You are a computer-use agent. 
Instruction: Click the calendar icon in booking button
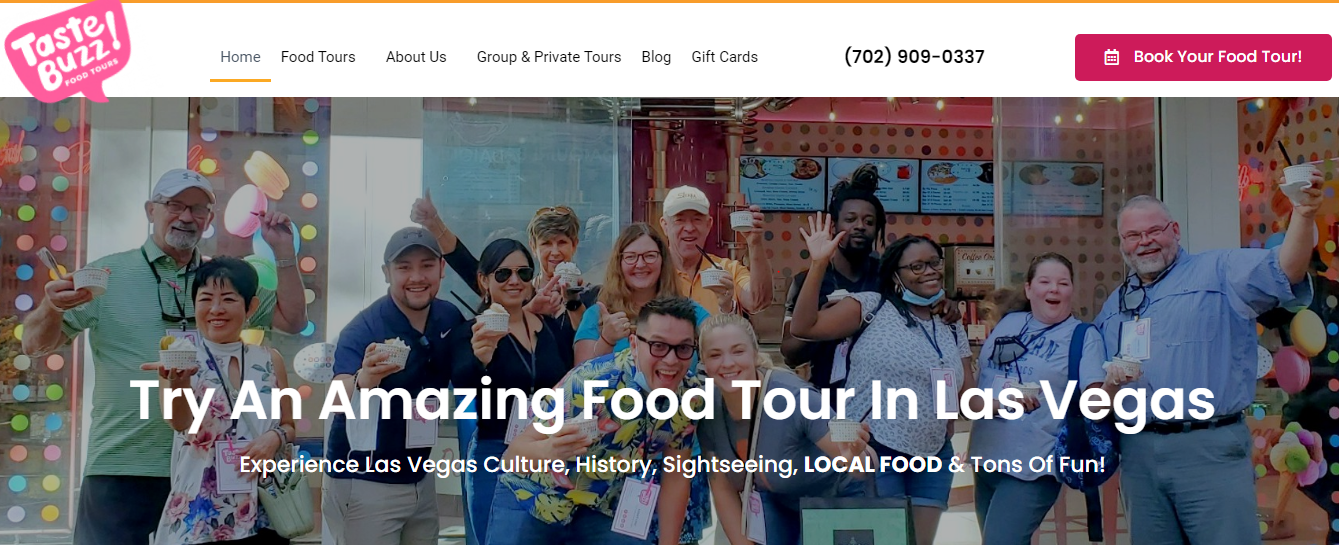[1111, 58]
